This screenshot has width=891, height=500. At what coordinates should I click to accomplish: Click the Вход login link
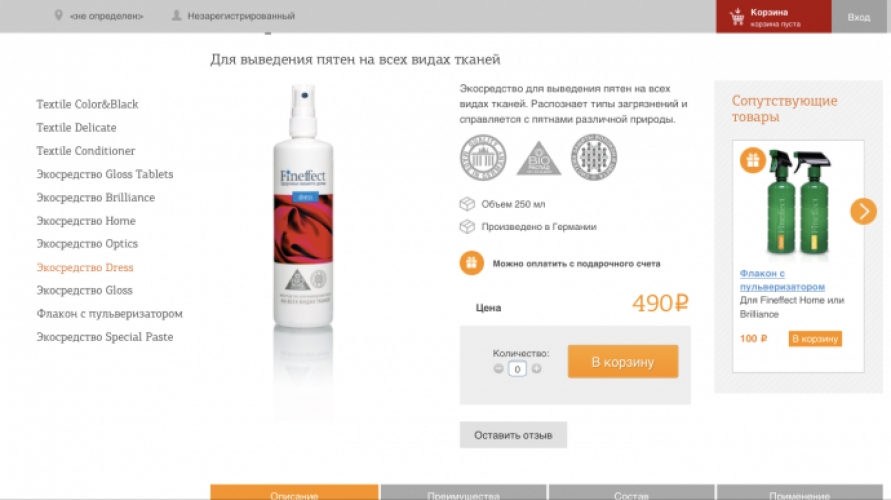859,16
